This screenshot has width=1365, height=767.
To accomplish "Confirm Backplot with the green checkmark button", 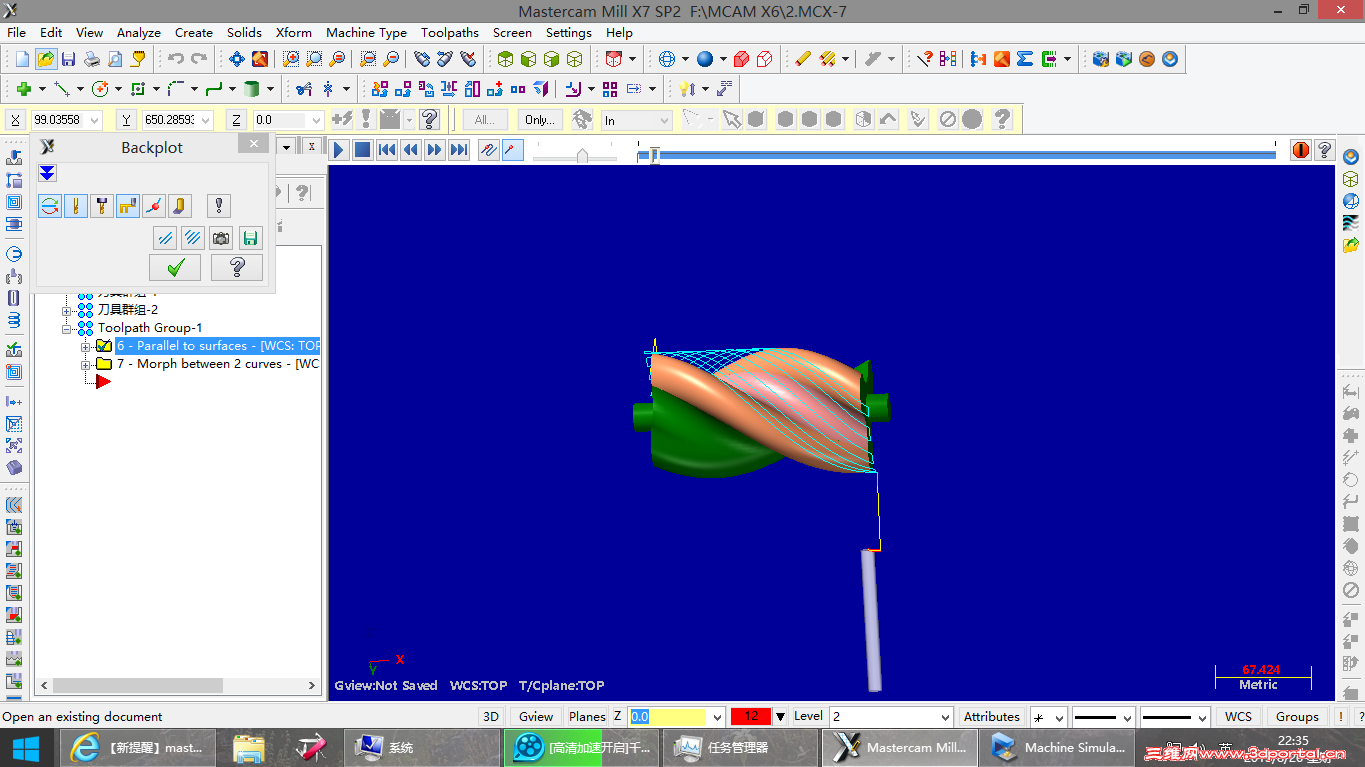I will tap(175, 267).
